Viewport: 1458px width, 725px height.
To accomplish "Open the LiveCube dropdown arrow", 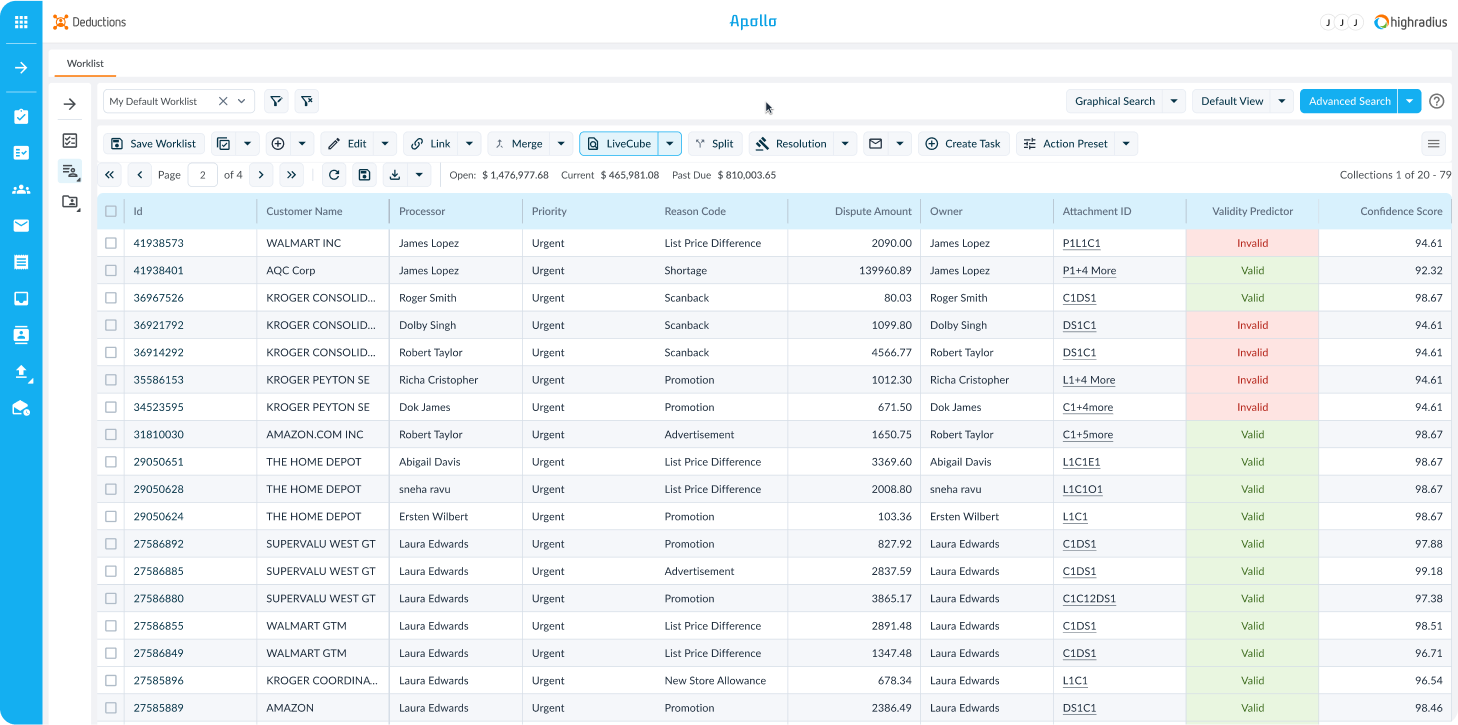I will click(670, 144).
